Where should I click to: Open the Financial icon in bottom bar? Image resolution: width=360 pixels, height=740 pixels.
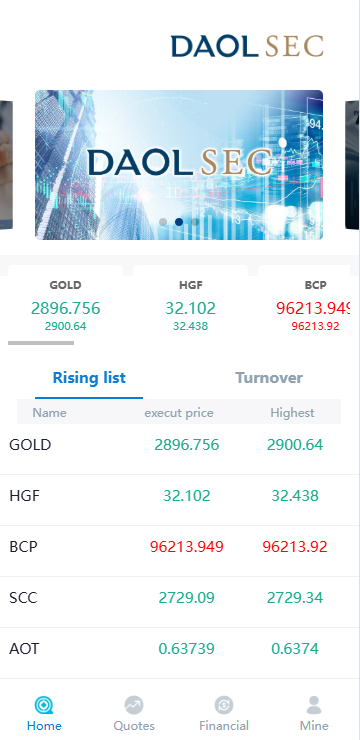(x=224, y=705)
